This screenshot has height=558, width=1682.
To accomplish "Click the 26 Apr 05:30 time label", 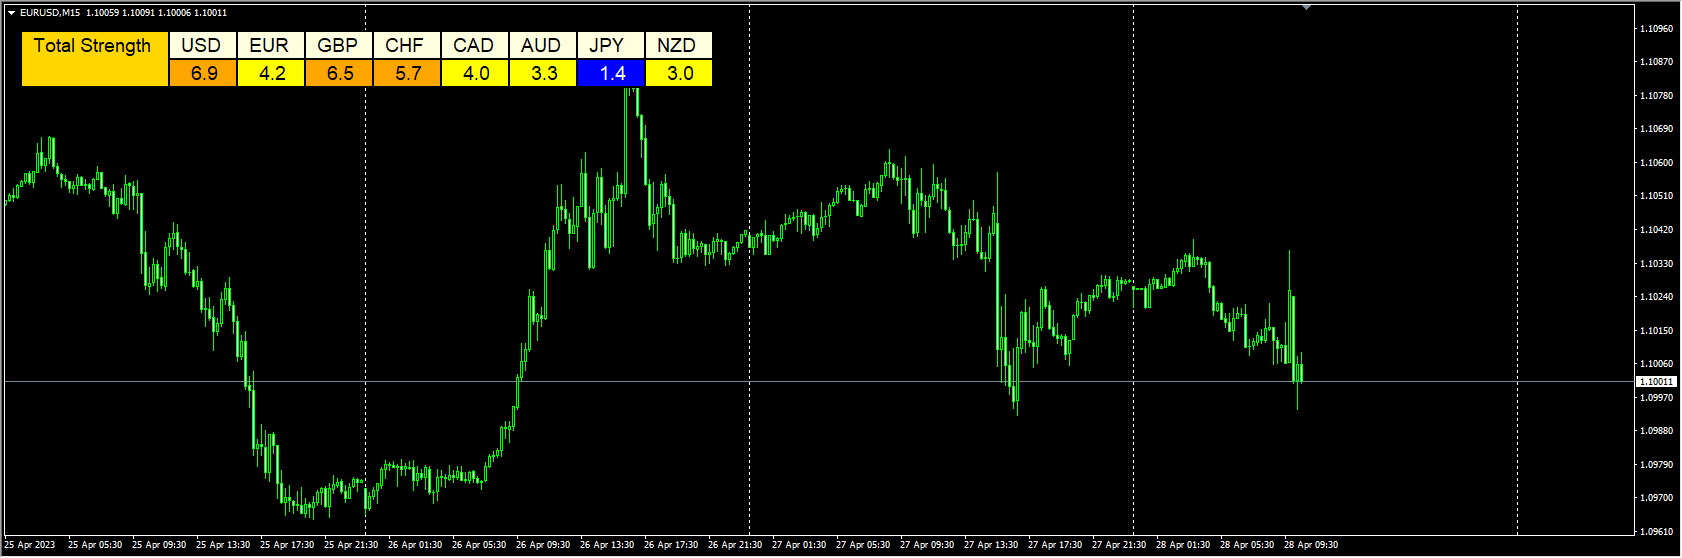I will [x=479, y=545].
